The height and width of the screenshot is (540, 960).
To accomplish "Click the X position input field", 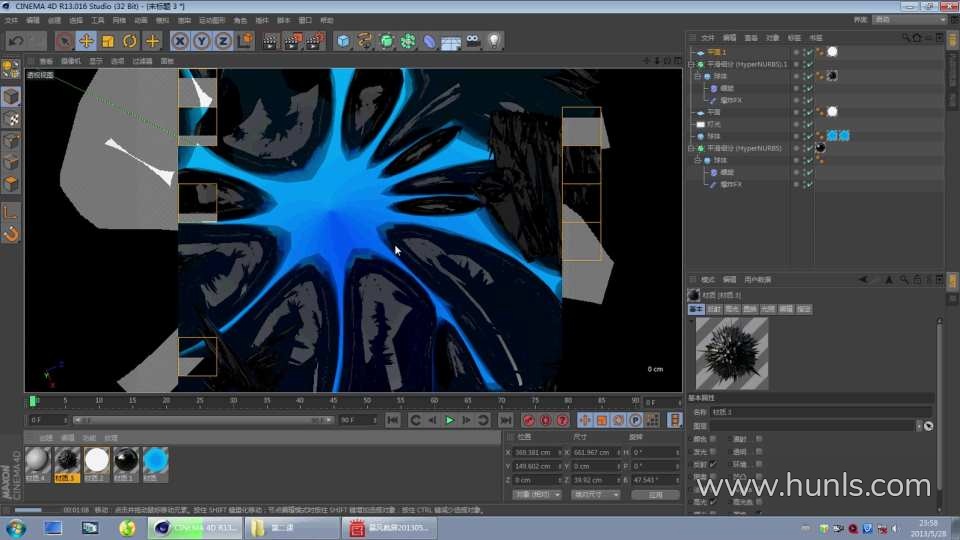I will pyautogui.click(x=535, y=452).
